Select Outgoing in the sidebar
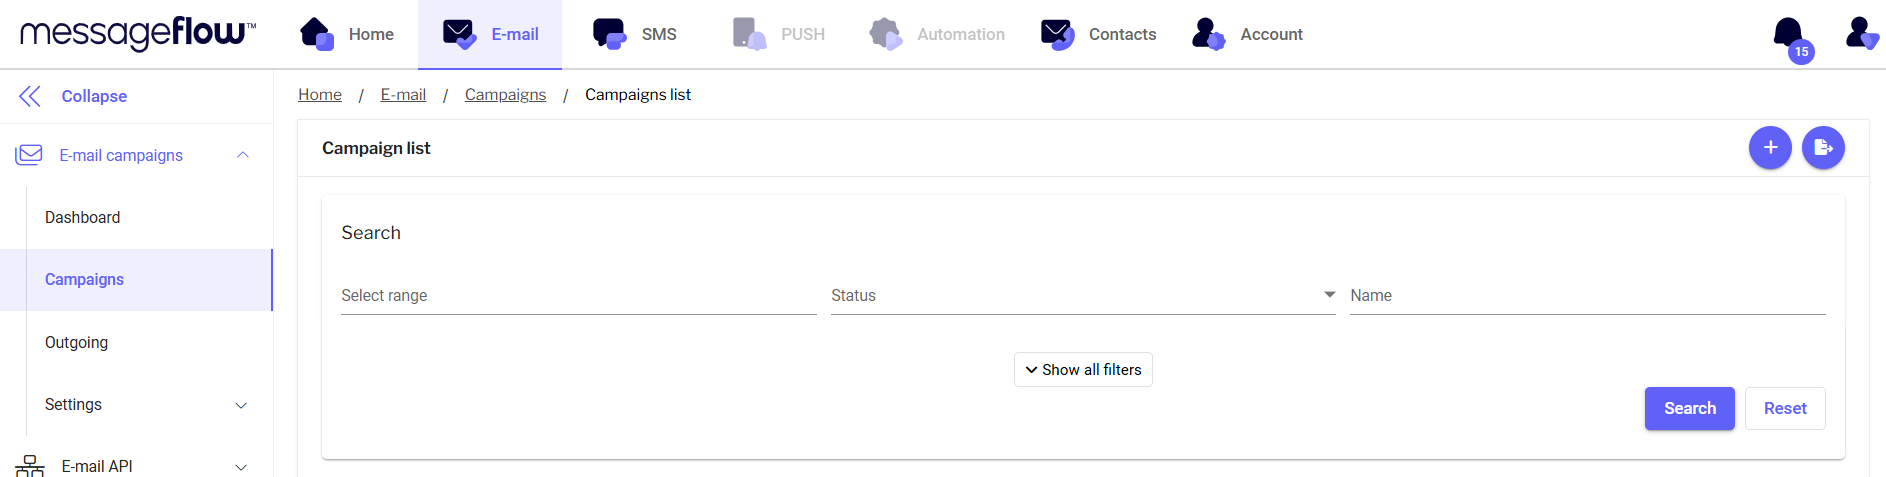Viewport: 1886px width, 477px height. pyautogui.click(x=76, y=342)
